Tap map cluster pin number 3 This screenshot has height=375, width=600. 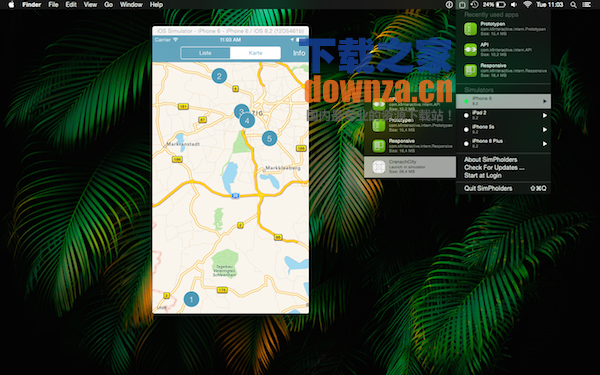click(x=240, y=111)
